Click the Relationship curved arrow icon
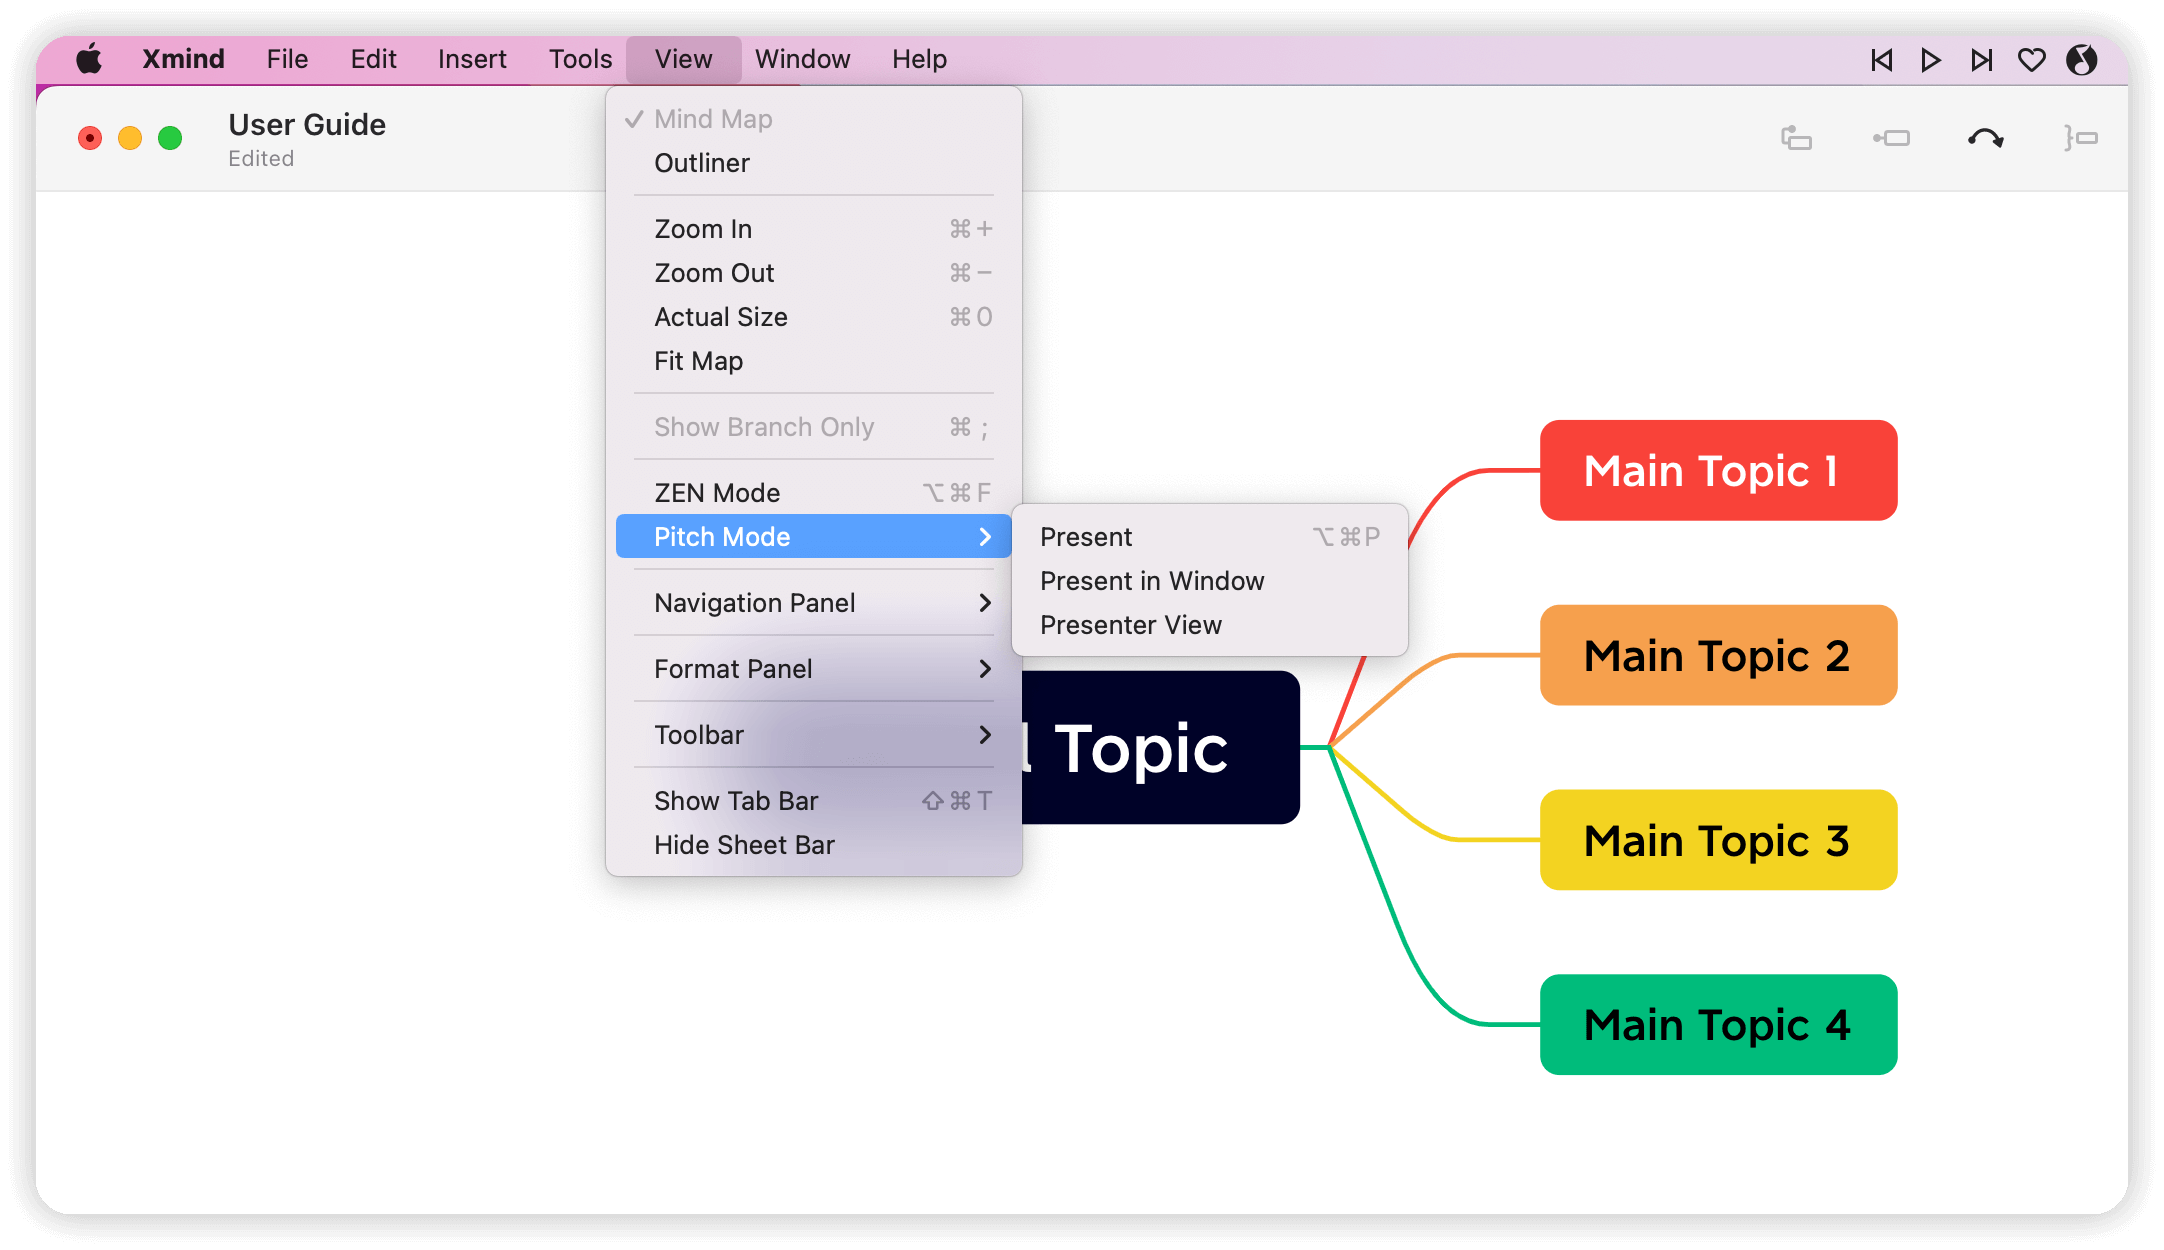Screen dimensions: 2164x1250 (1985, 138)
